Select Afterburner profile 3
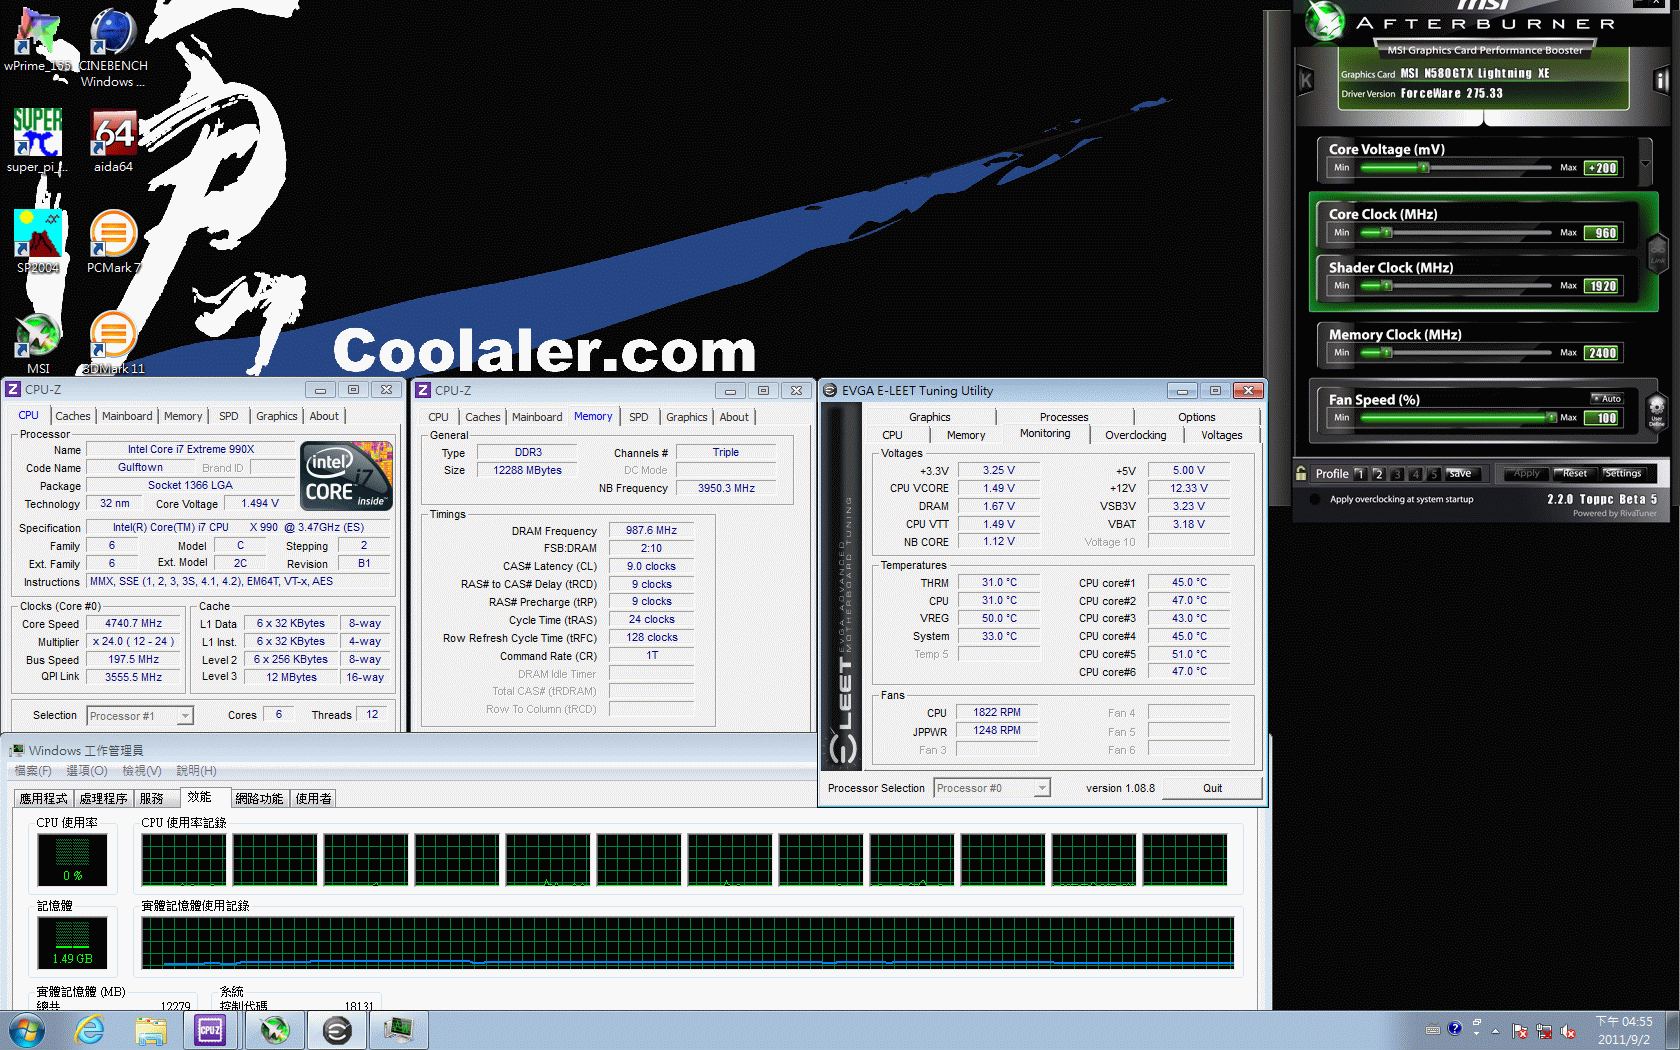 (x=1397, y=473)
